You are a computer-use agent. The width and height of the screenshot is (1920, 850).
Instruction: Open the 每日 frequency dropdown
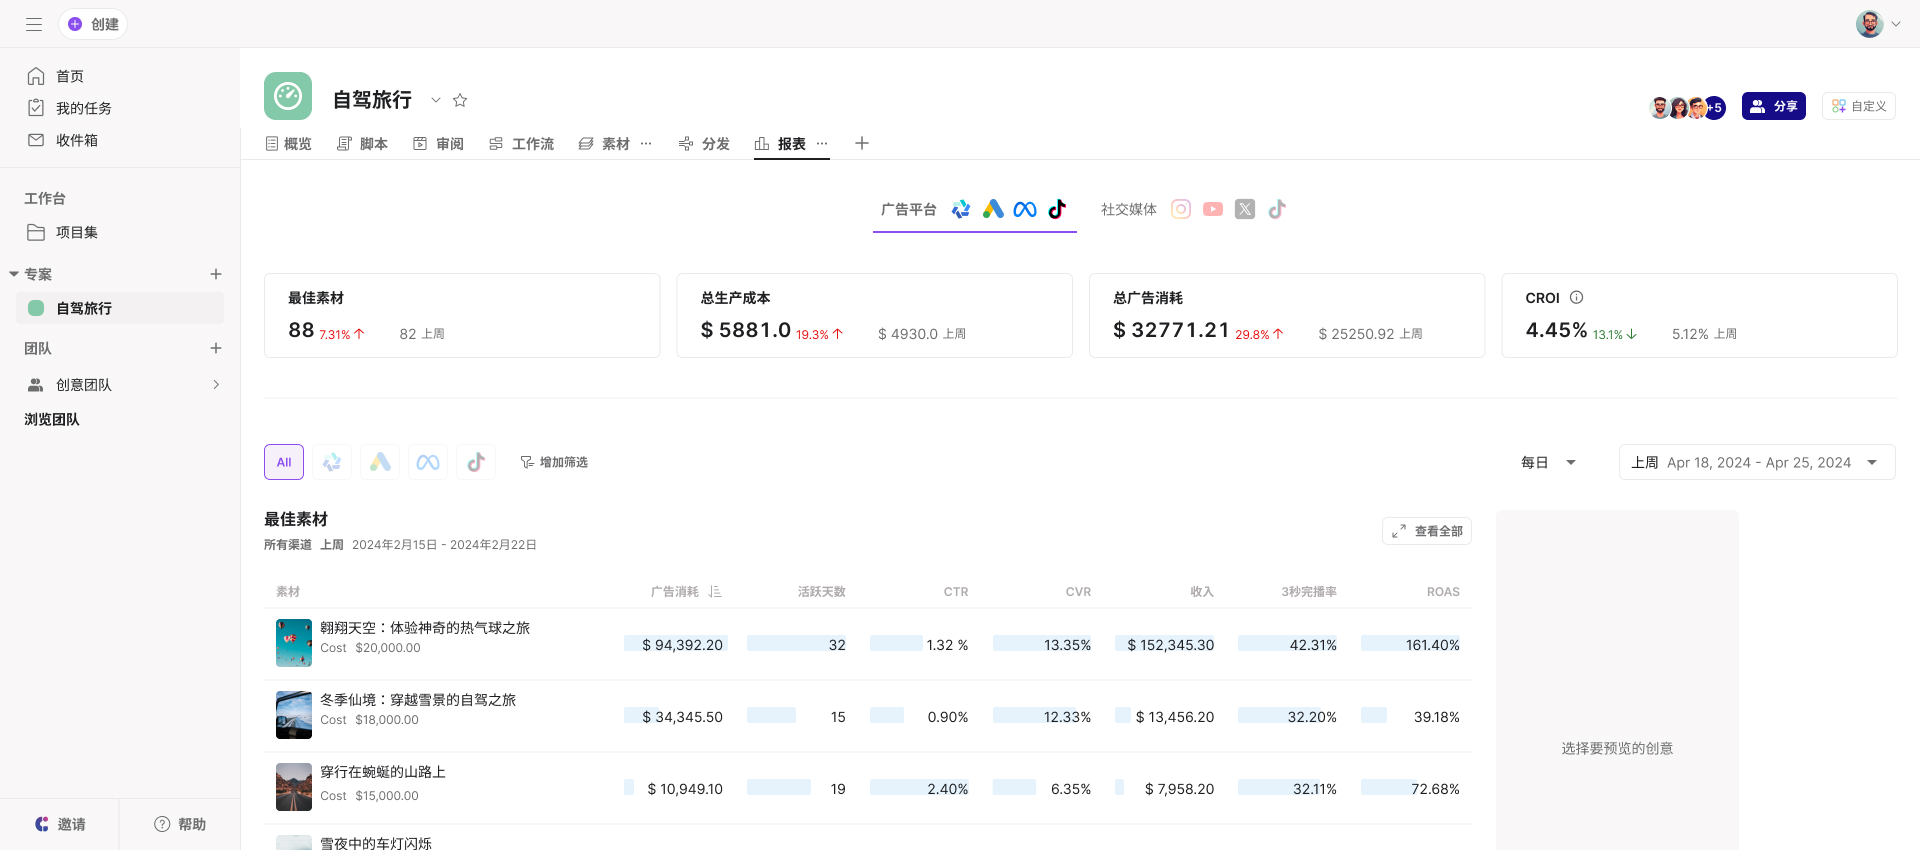pos(1548,462)
